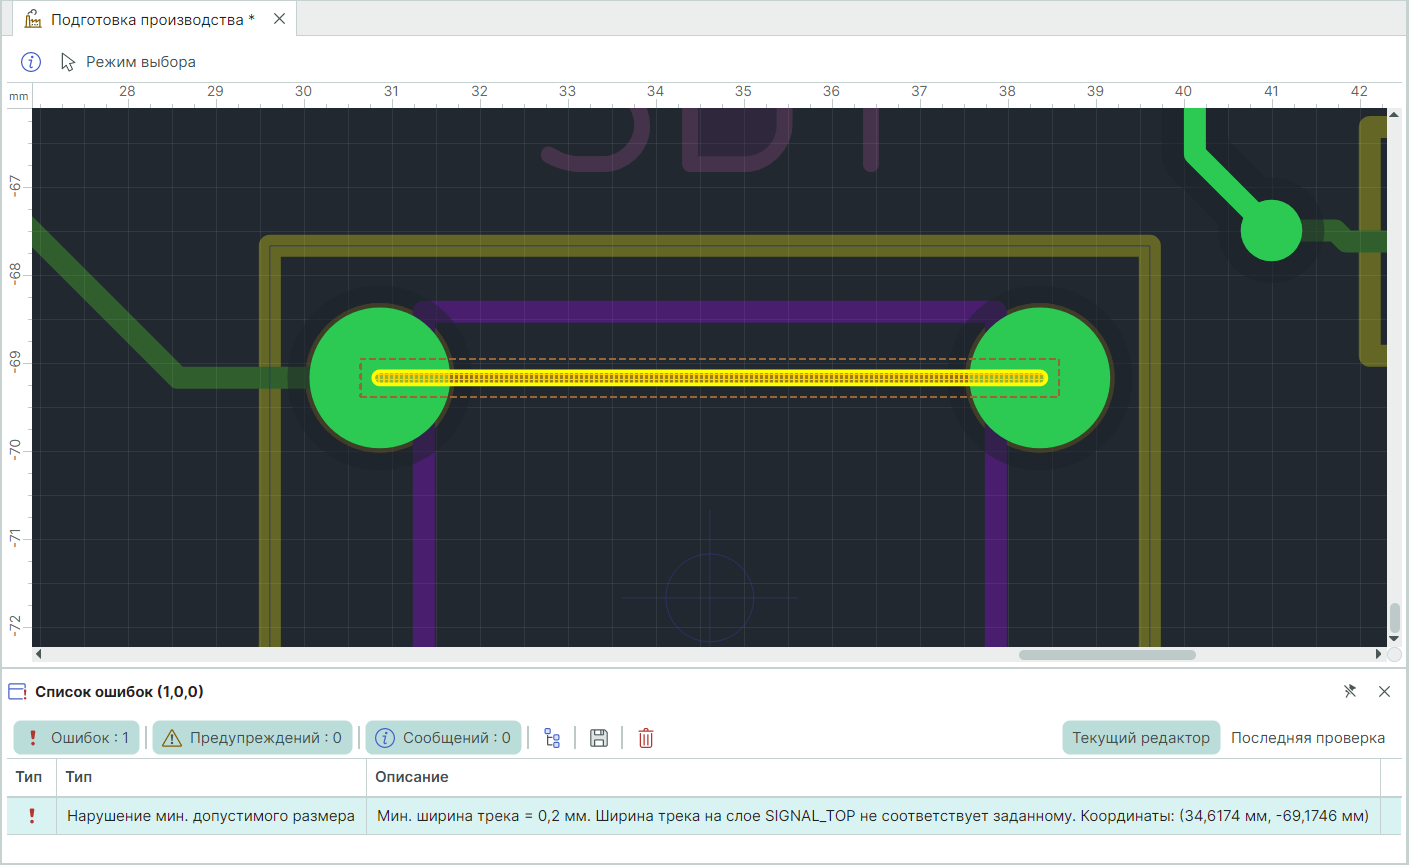The width and height of the screenshot is (1409, 865).
Task: Close the Список ошибок panel
Action: click(1384, 691)
